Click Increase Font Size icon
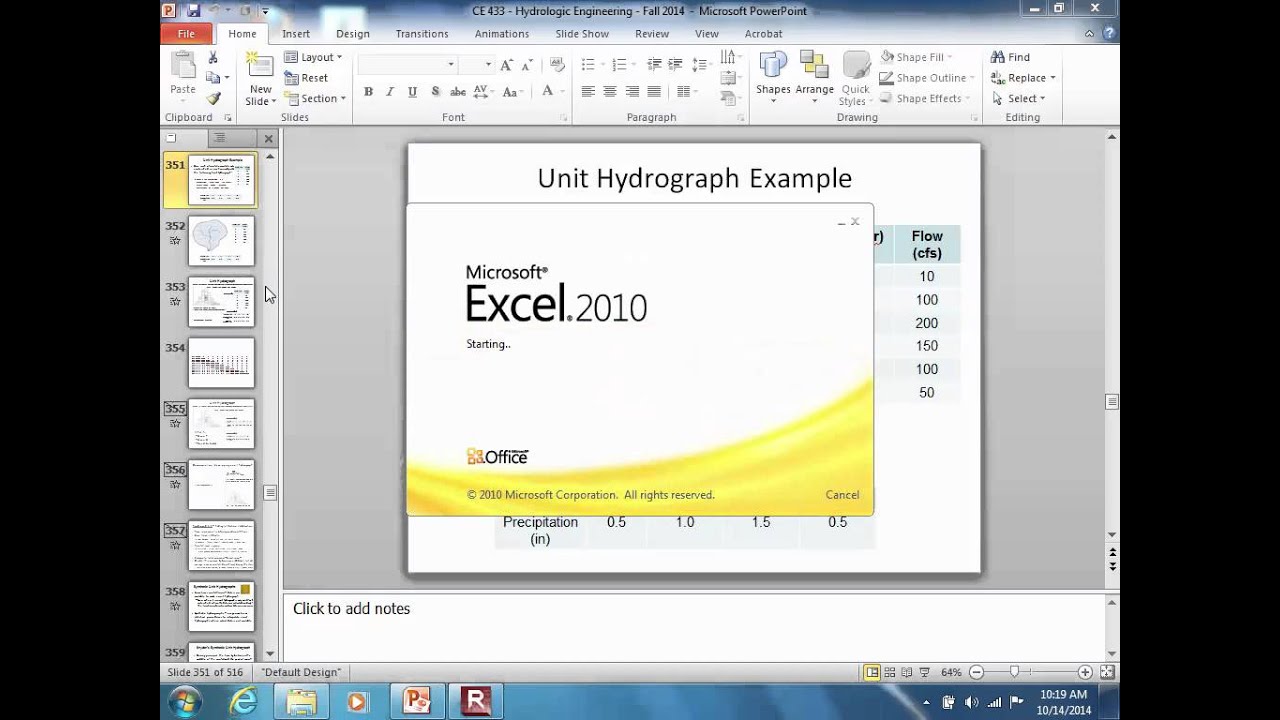Viewport: 1280px width, 720px height. [x=509, y=64]
